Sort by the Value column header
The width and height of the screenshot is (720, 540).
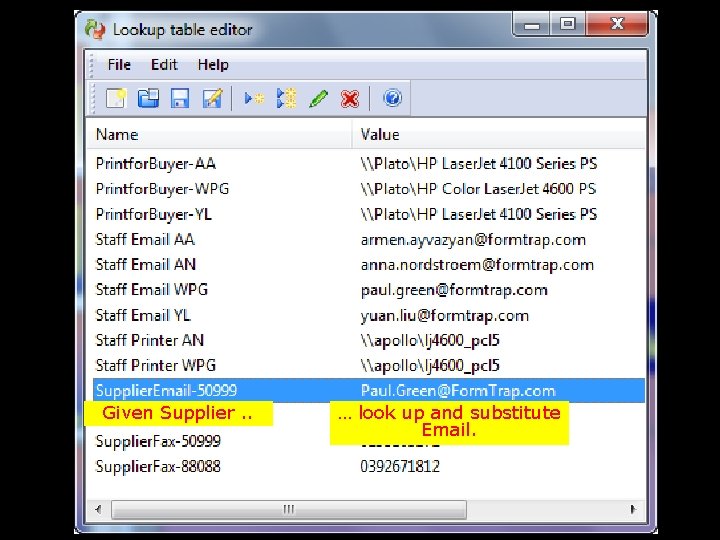(499, 135)
